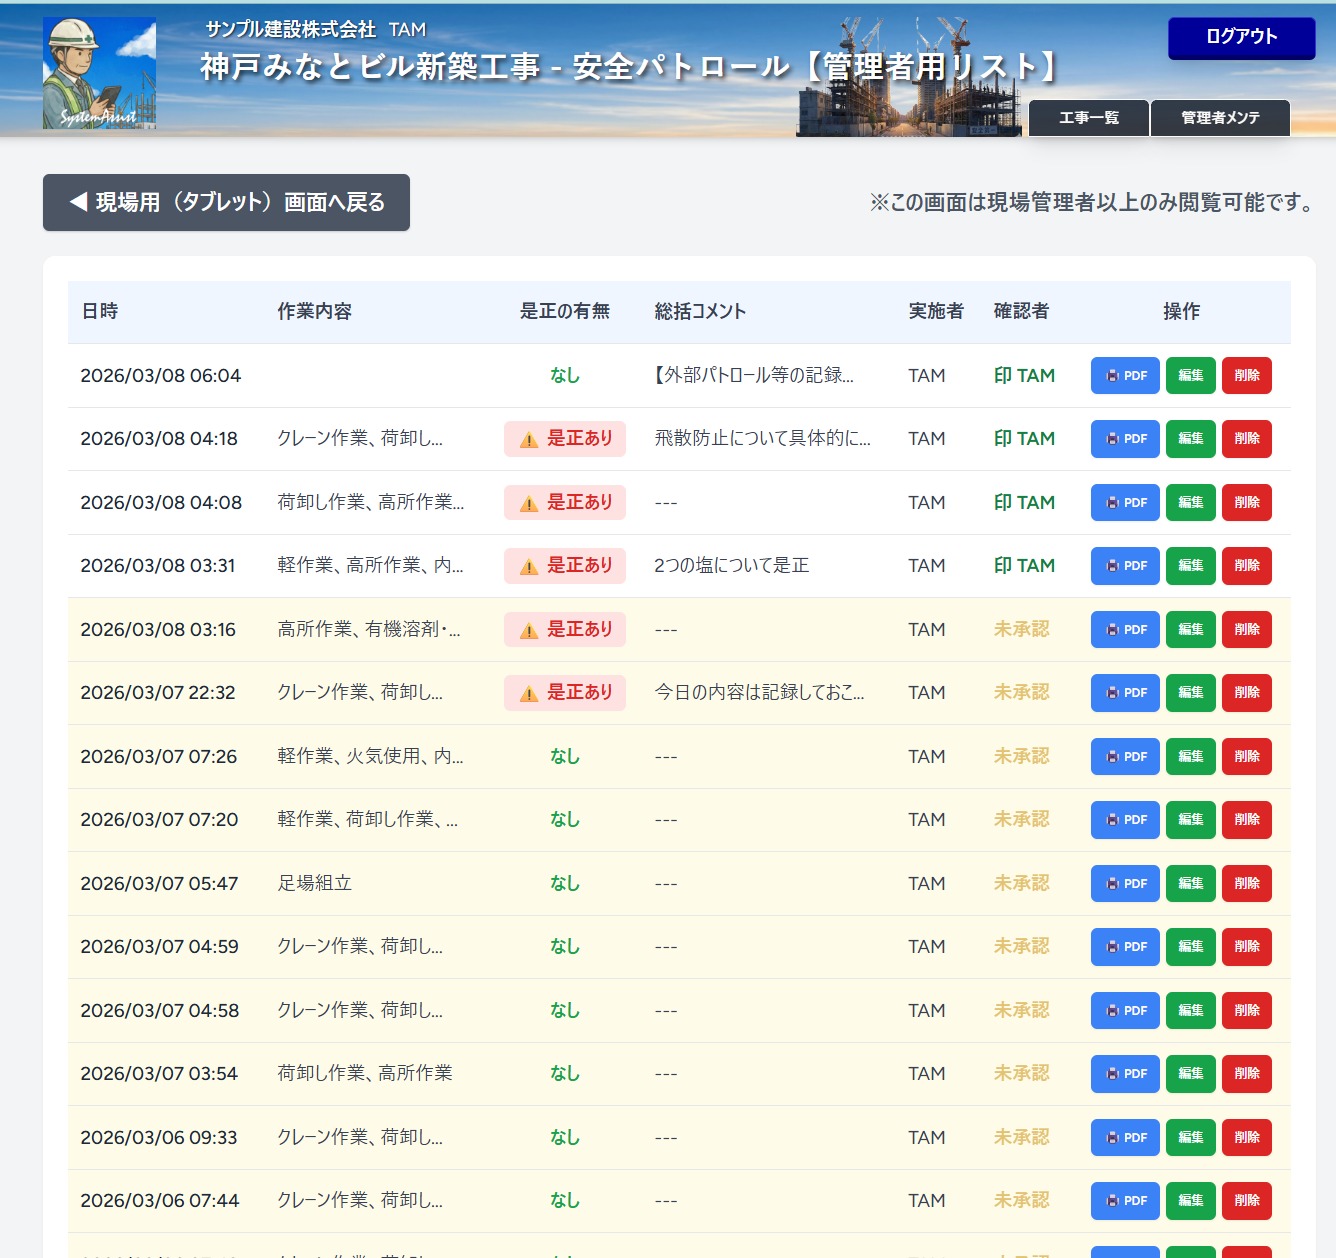Delete the 2026/03/07 04:59 entry
The image size is (1336, 1258).
click(x=1246, y=947)
